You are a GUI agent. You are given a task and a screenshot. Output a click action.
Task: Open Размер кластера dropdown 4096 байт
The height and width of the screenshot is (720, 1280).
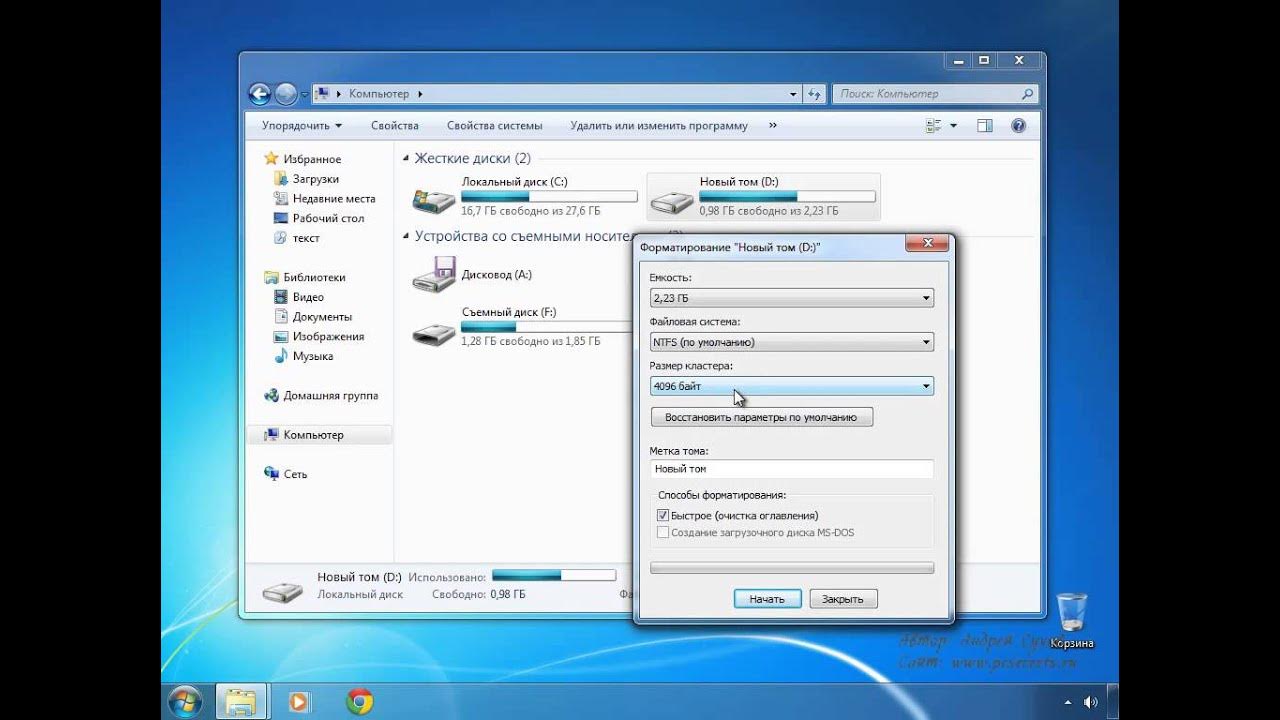[x=792, y=386]
